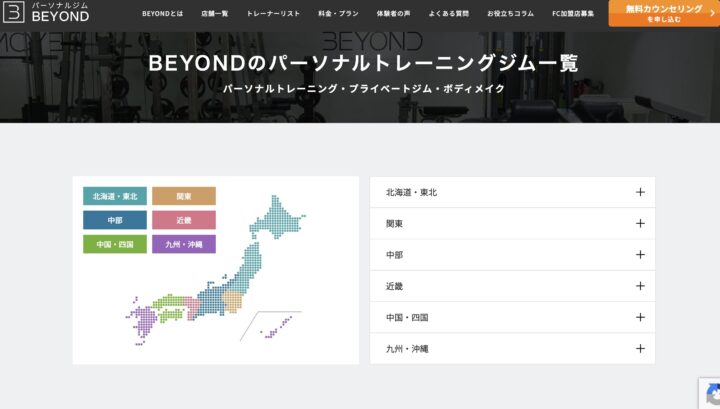Select the 北海道・東北 region map button
This screenshot has height=409, width=720.
pos(115,196)
